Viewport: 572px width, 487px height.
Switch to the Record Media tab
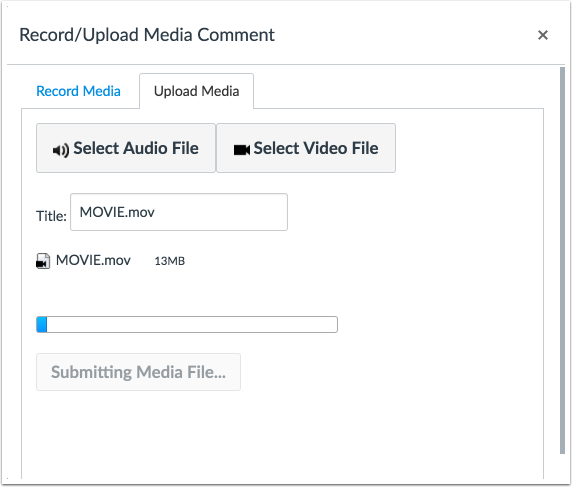pos(78,91)
